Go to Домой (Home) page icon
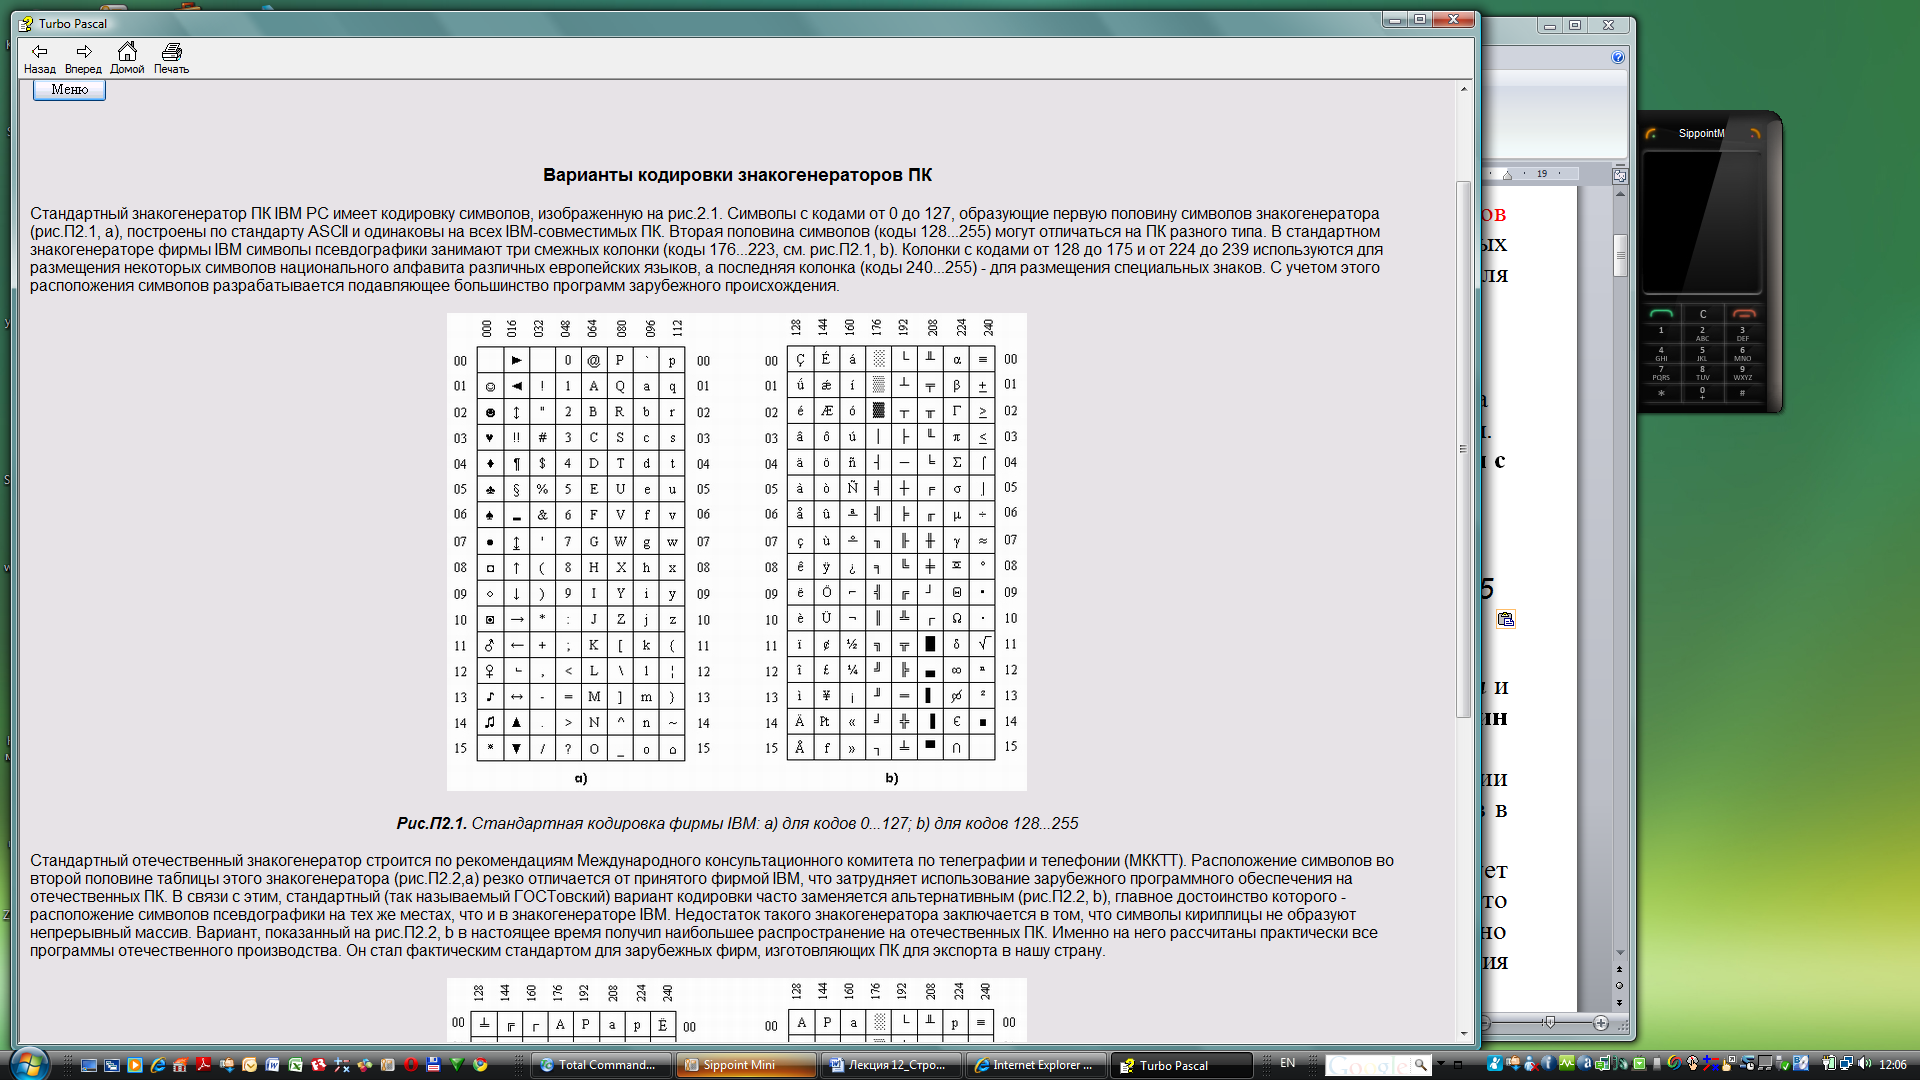The height and width of the screenshot is (1080, 1920). 127,51
